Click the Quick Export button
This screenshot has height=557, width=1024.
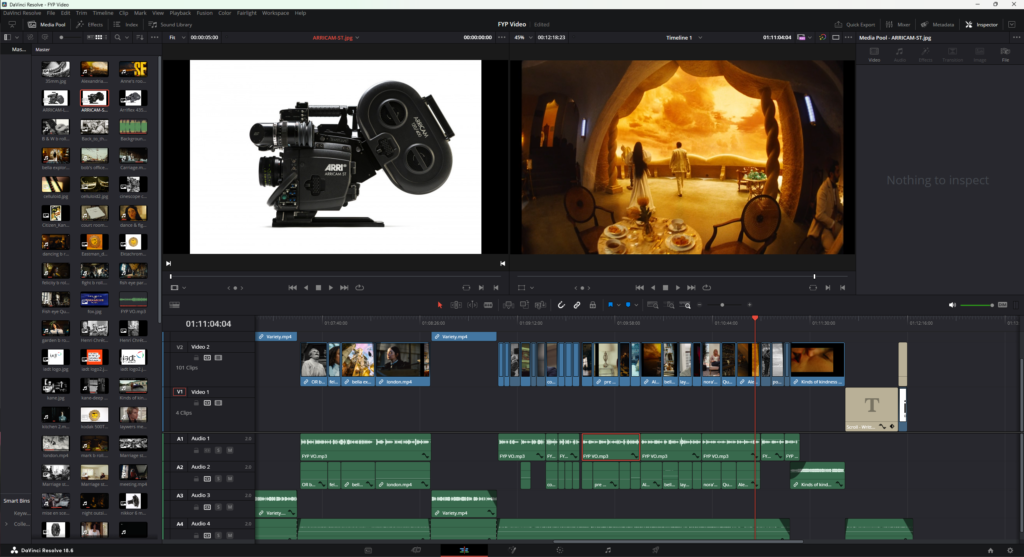(x=858, y=24)
